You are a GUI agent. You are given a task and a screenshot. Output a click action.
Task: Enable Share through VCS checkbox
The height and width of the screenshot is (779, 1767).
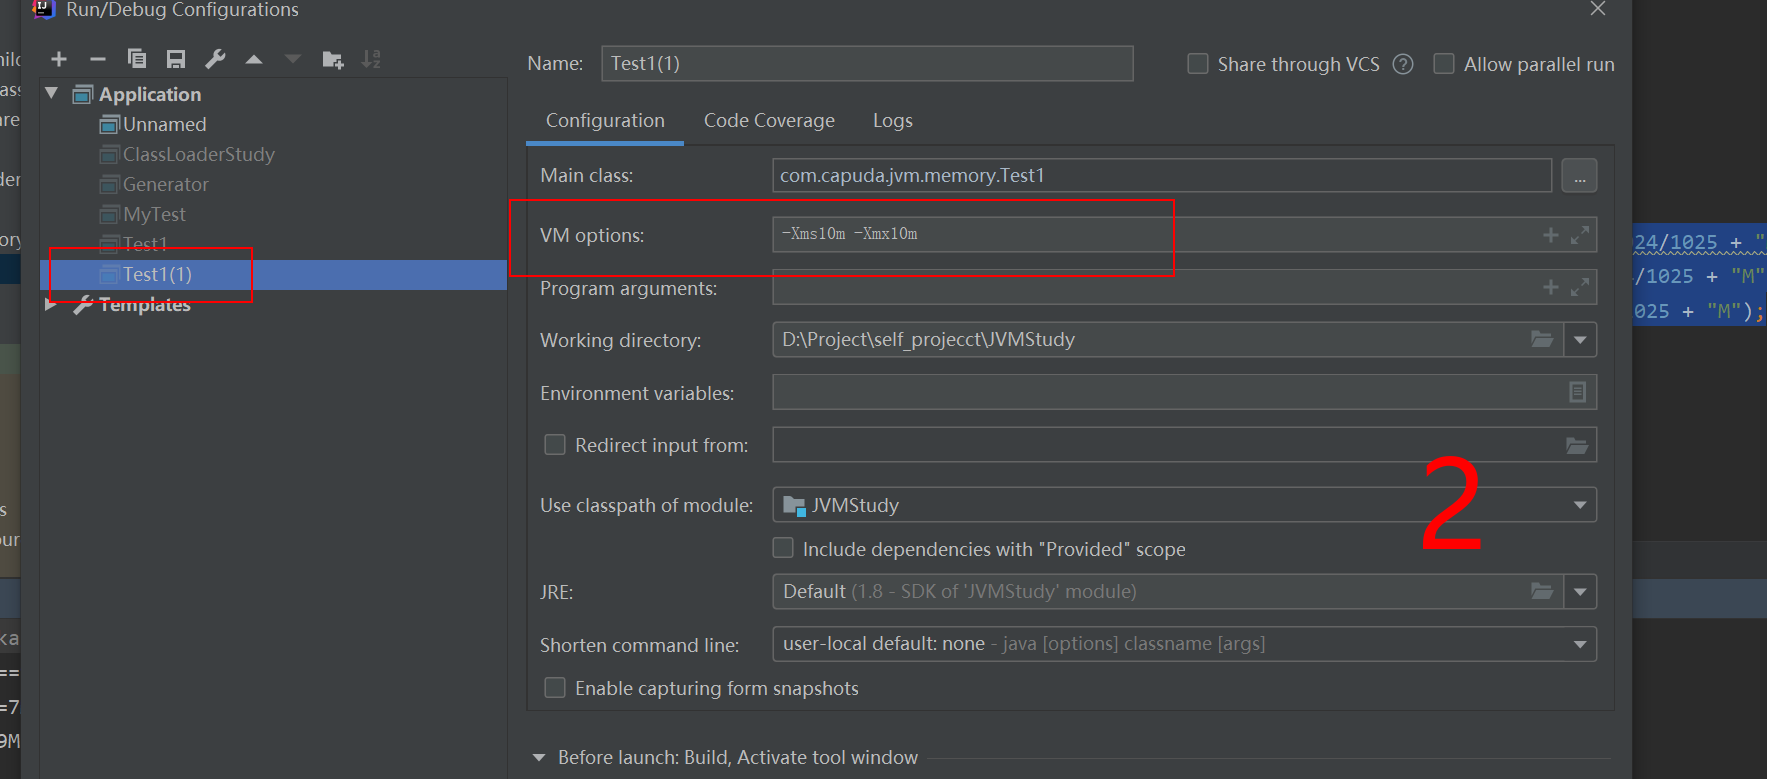pos(1197,64)
